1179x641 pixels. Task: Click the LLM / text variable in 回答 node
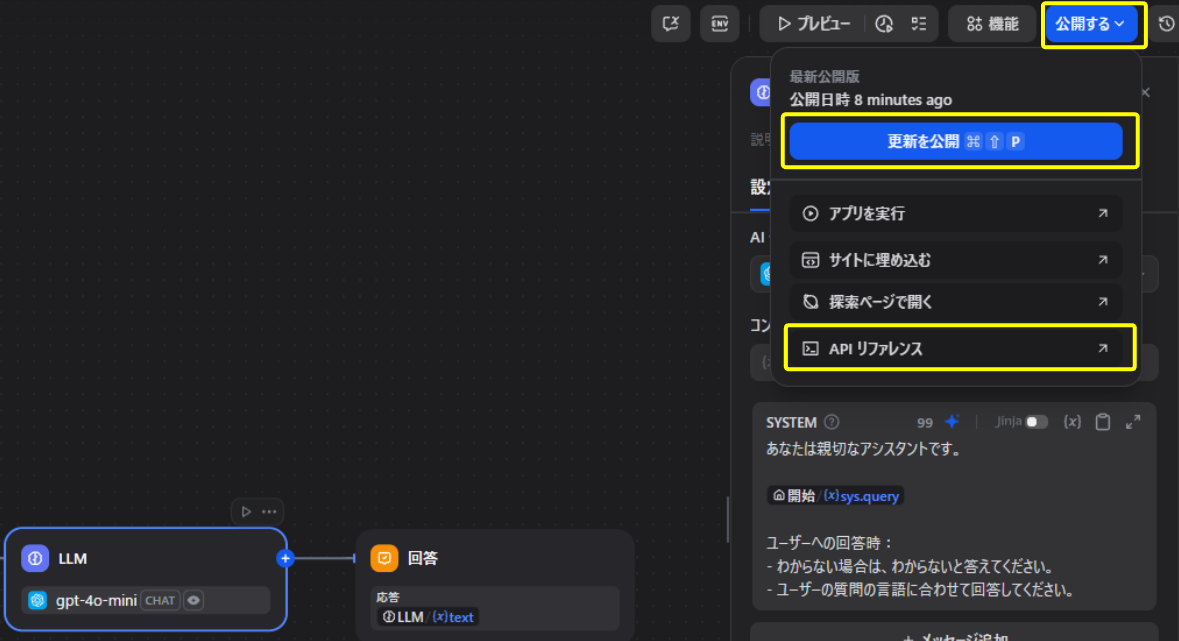pyautogui.click(x=428, y=617)
